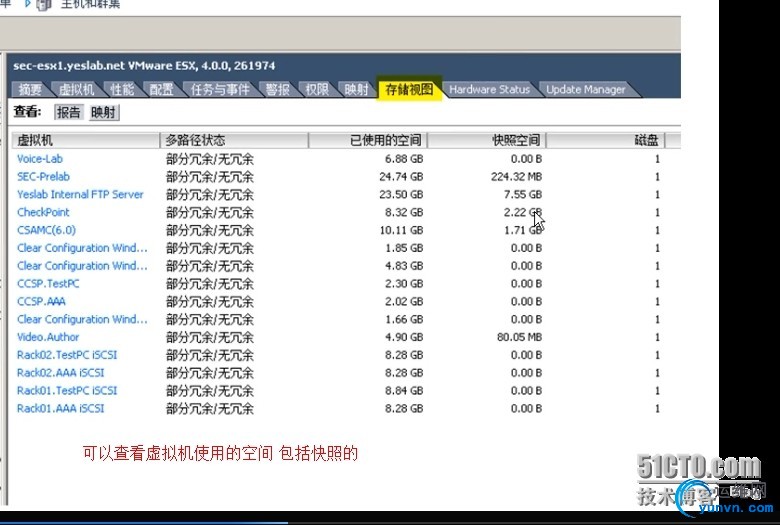Select the 2.02 GB used space cell
Viewport: 780px width, 525px height.
click(404, 302)
